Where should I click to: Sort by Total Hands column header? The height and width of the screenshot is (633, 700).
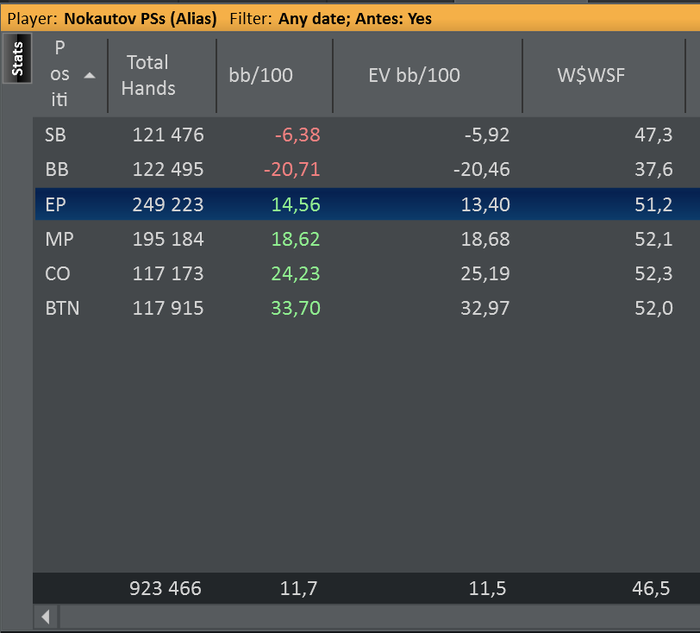pos(148,75)
